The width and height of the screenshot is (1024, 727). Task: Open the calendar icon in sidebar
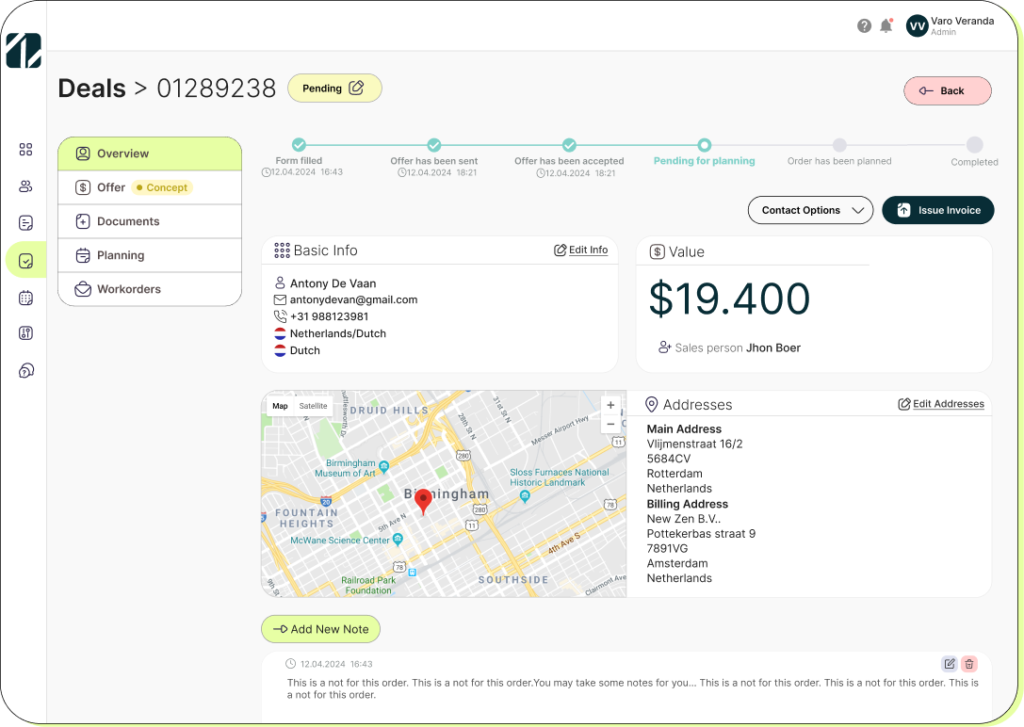pyautogui.click(x=26, y=297)
